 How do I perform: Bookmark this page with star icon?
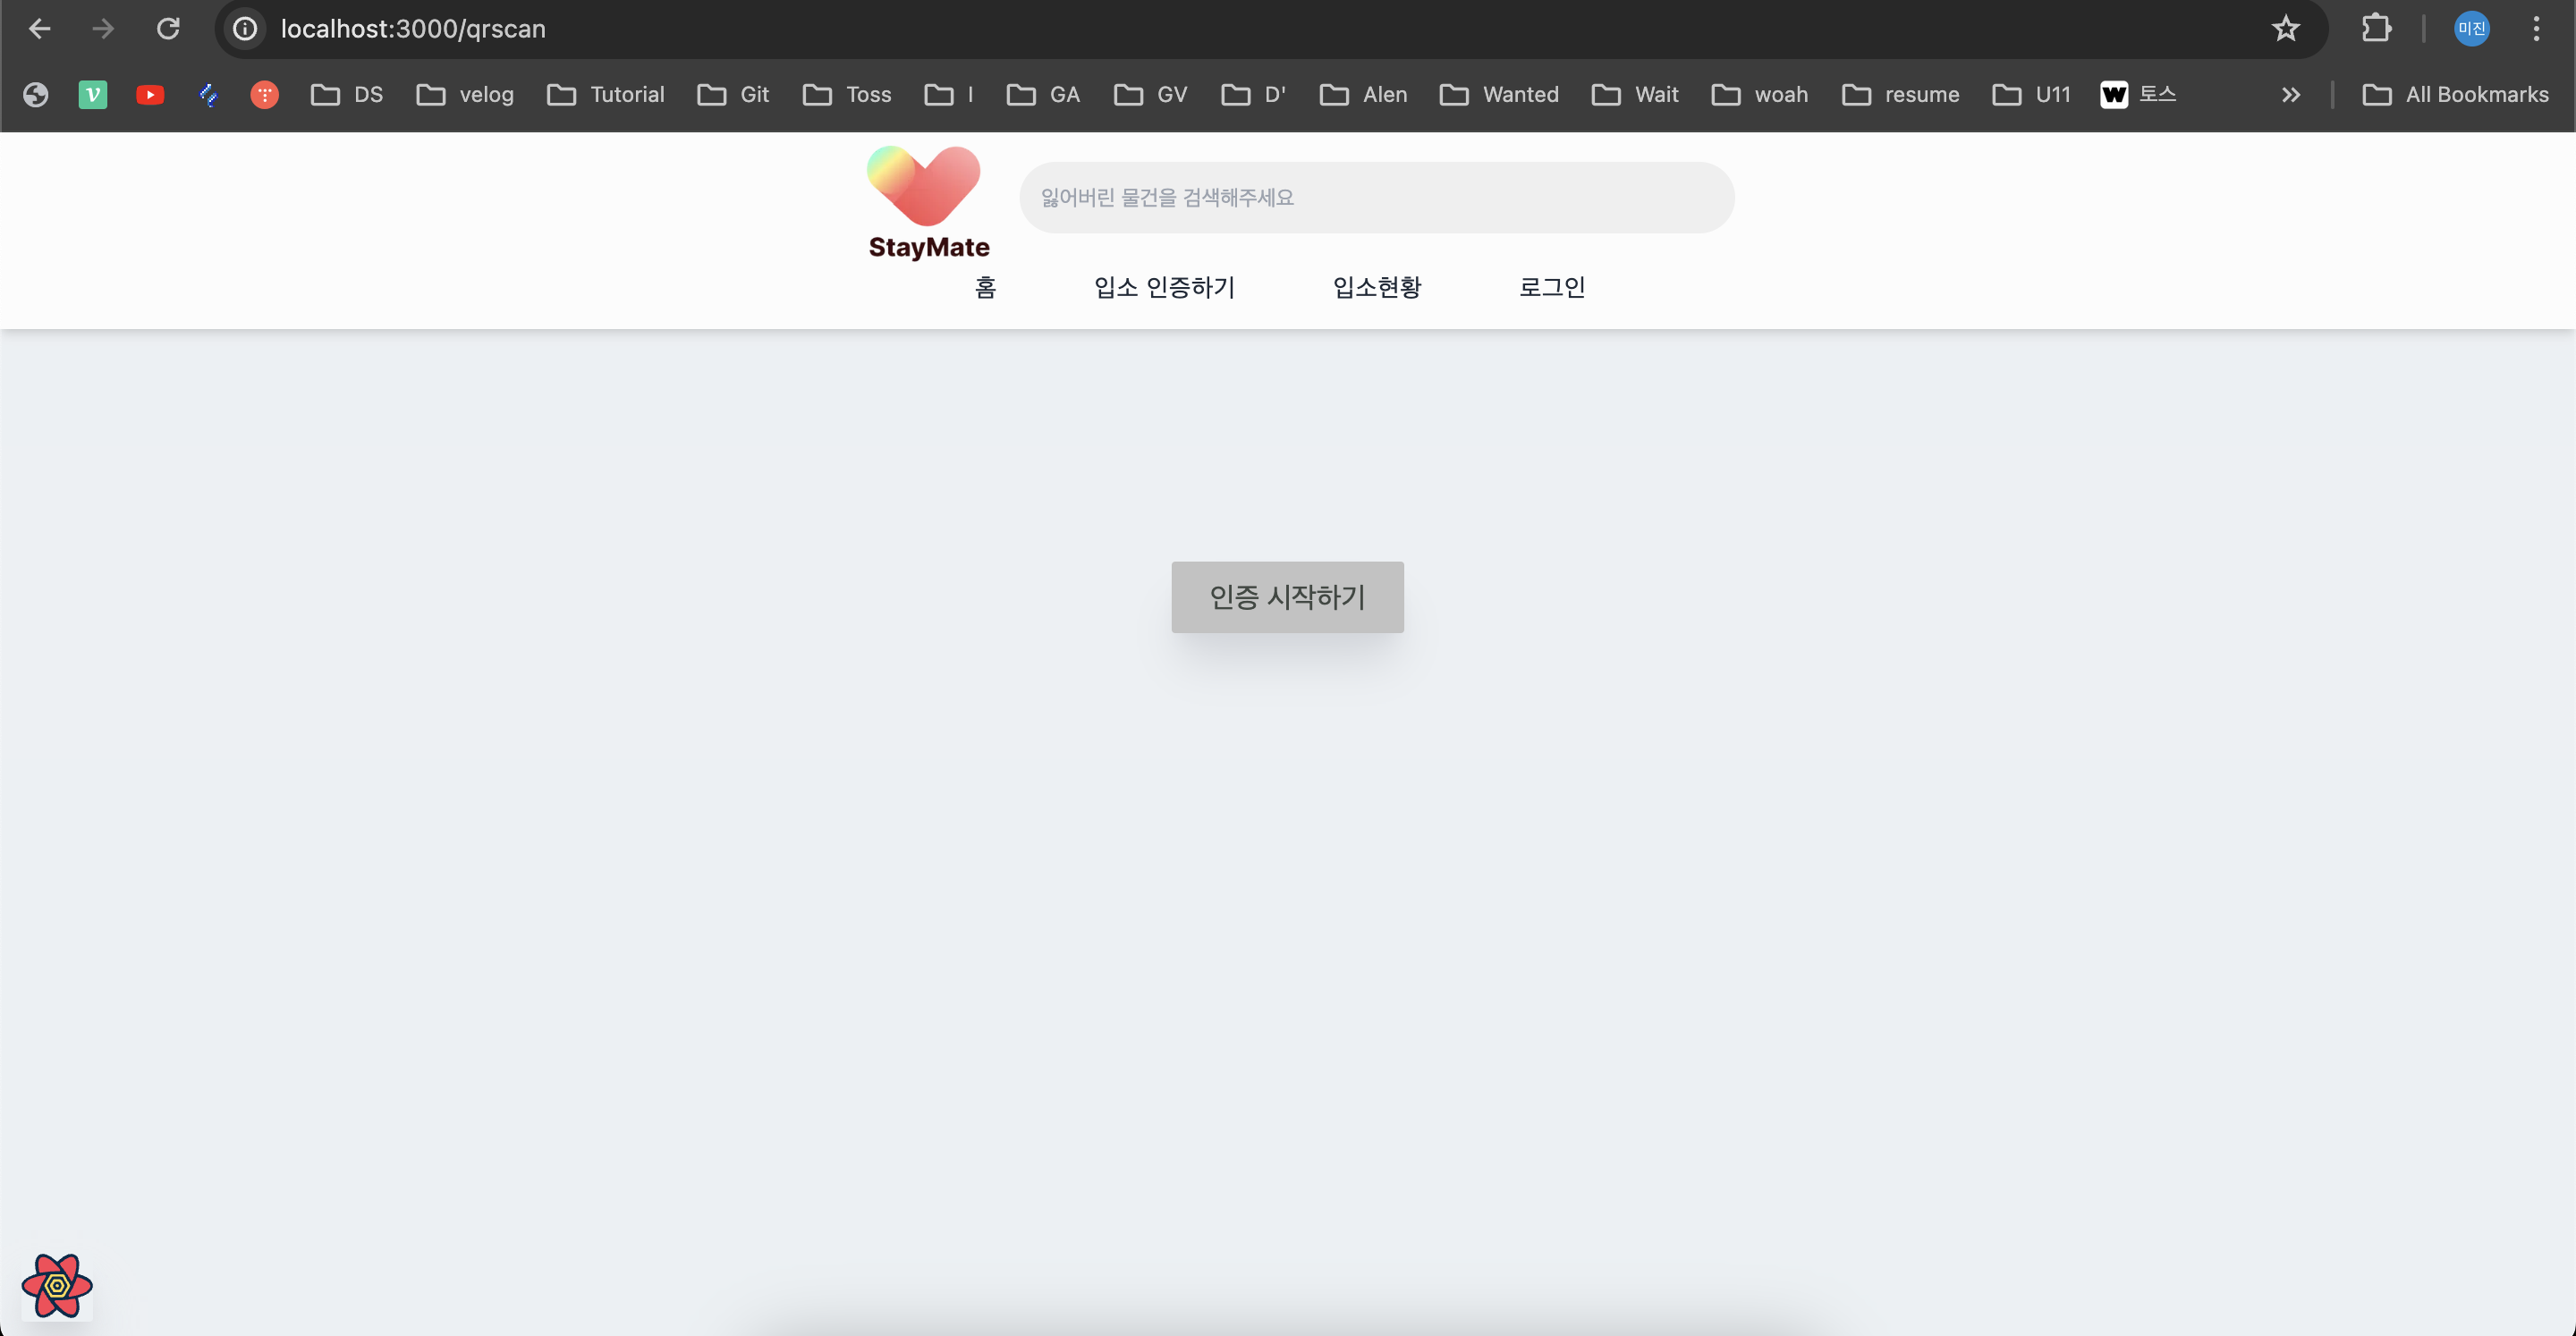(2285, 29)
